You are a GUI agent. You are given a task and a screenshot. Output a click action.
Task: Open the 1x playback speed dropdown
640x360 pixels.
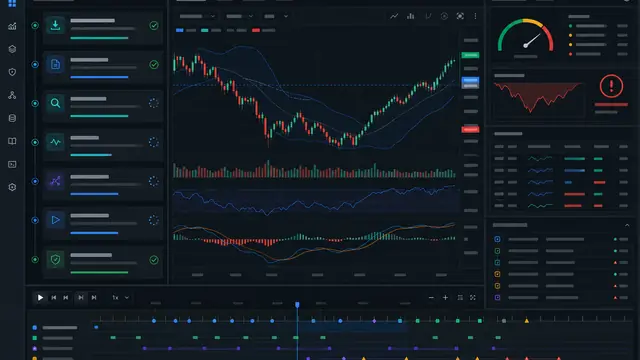coord(121,298)
